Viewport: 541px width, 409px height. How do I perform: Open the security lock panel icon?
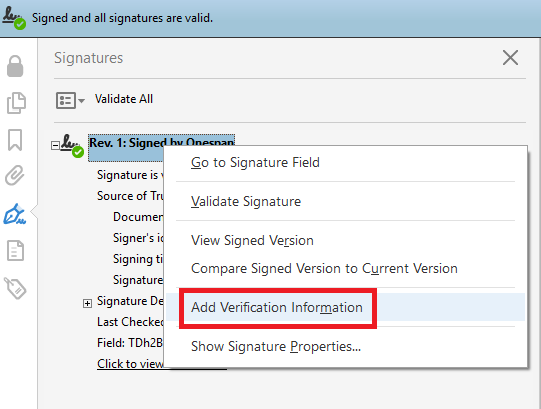tap(15, 66)
